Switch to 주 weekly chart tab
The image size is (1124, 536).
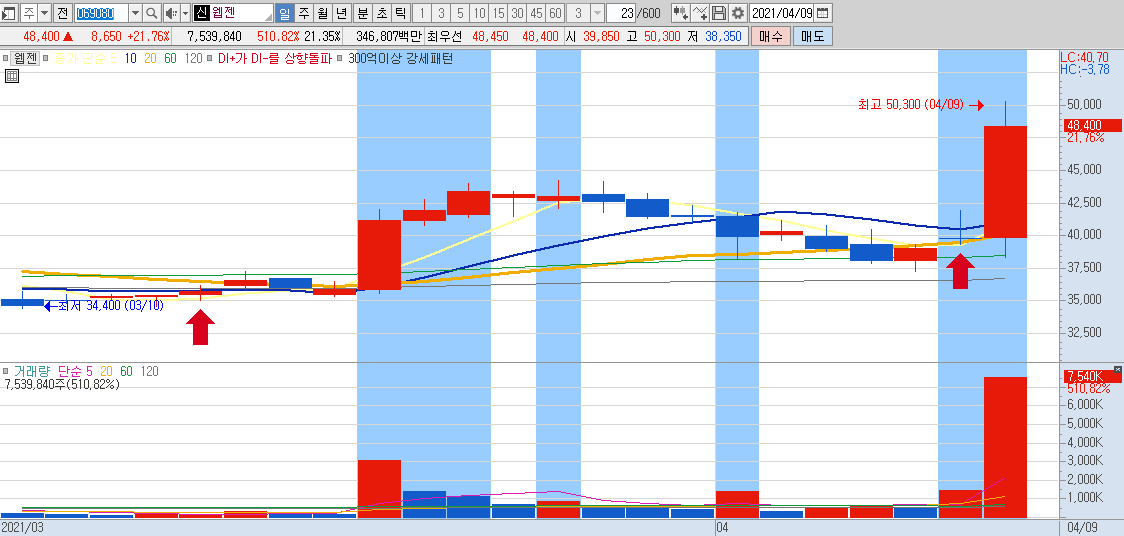(304, 13)
